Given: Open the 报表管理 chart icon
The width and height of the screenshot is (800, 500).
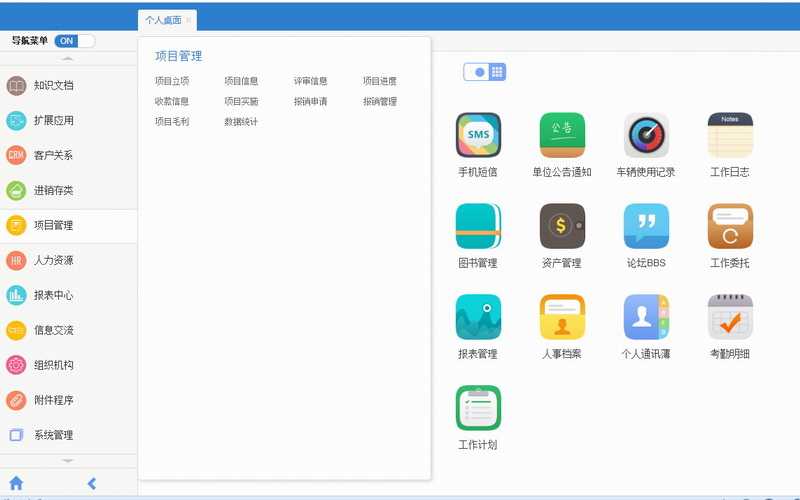Looking at the screenshot, I should click(x=478, y=317).
